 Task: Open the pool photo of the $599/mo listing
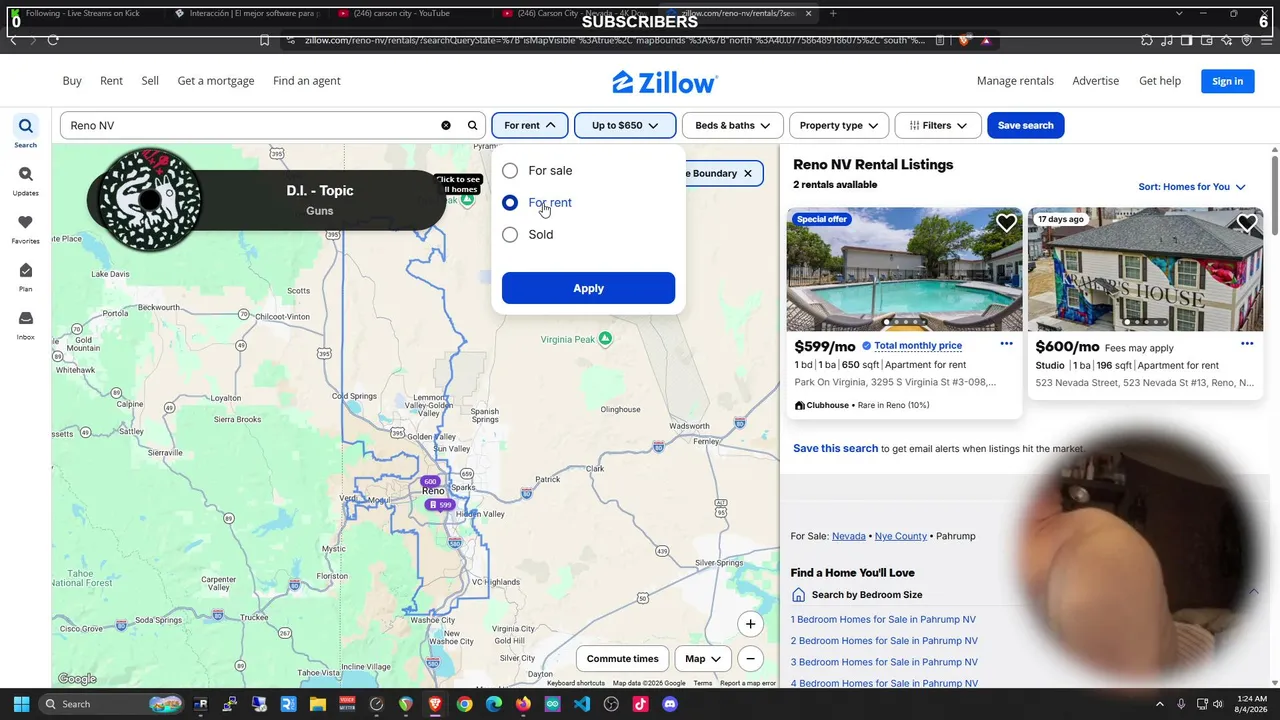904,269
